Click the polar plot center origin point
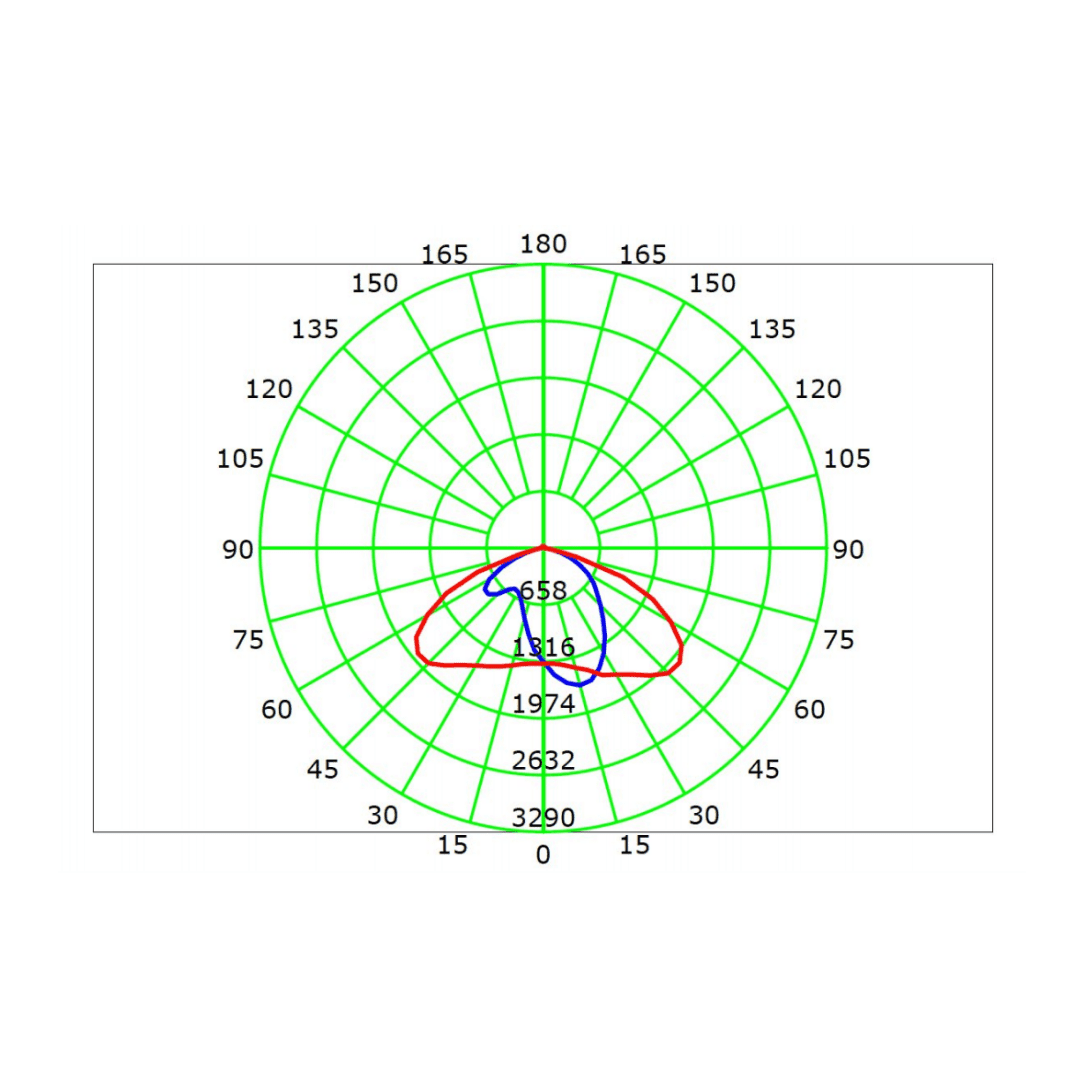 pos(543,547)
